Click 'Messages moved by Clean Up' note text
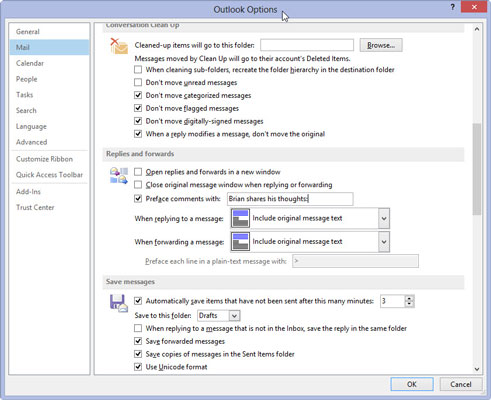 pos(242,59)
